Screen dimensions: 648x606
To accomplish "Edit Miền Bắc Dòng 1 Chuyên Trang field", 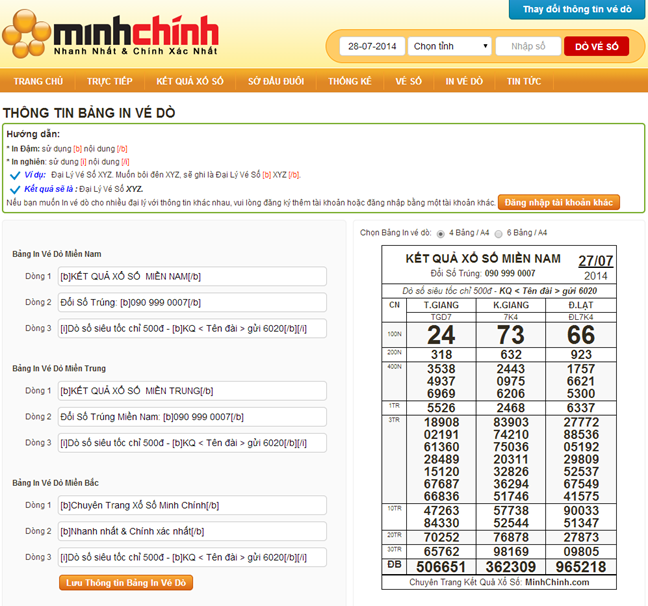I will (x=192, y=506).
